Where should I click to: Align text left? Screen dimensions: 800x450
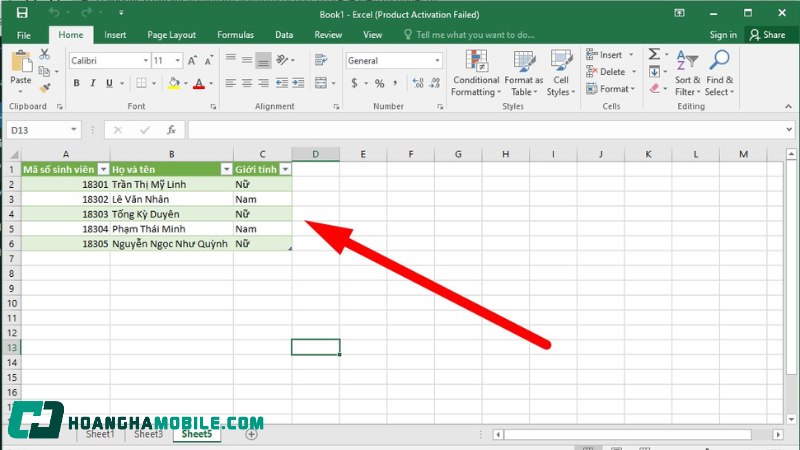(x=231, y=83)
